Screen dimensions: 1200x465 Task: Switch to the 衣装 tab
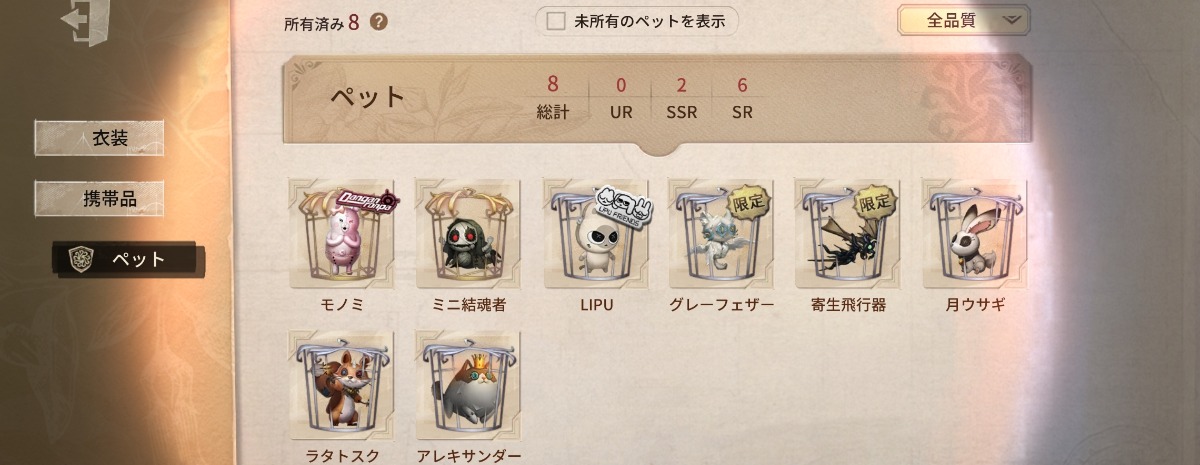point(99,138)
